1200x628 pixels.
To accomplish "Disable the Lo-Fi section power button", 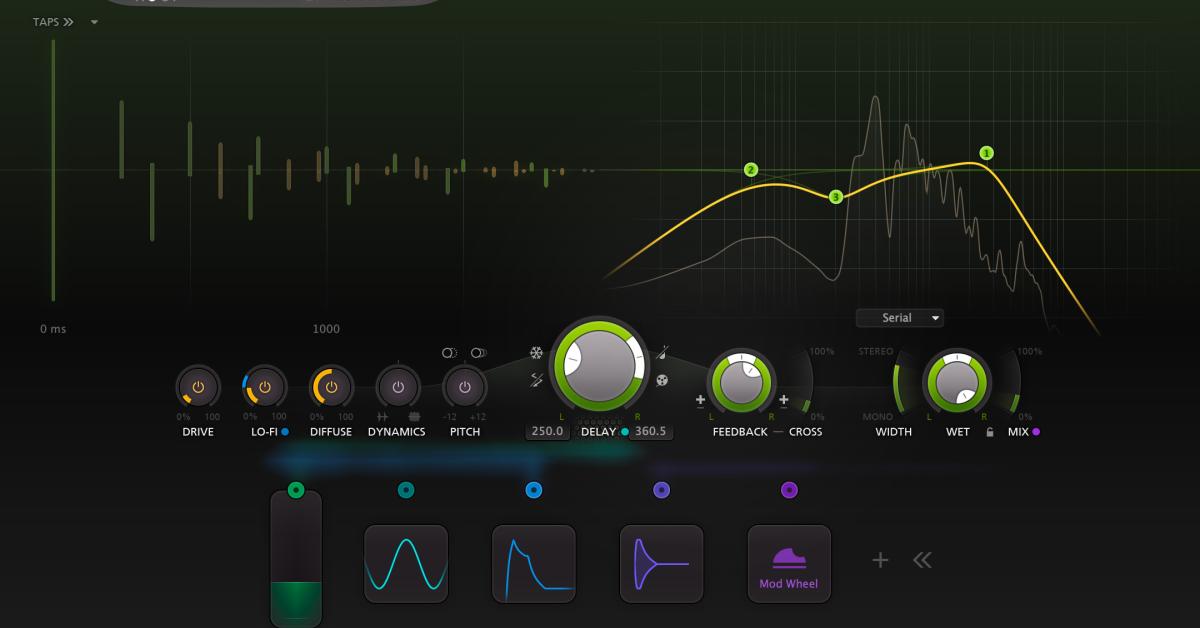I will coord(263,388).
